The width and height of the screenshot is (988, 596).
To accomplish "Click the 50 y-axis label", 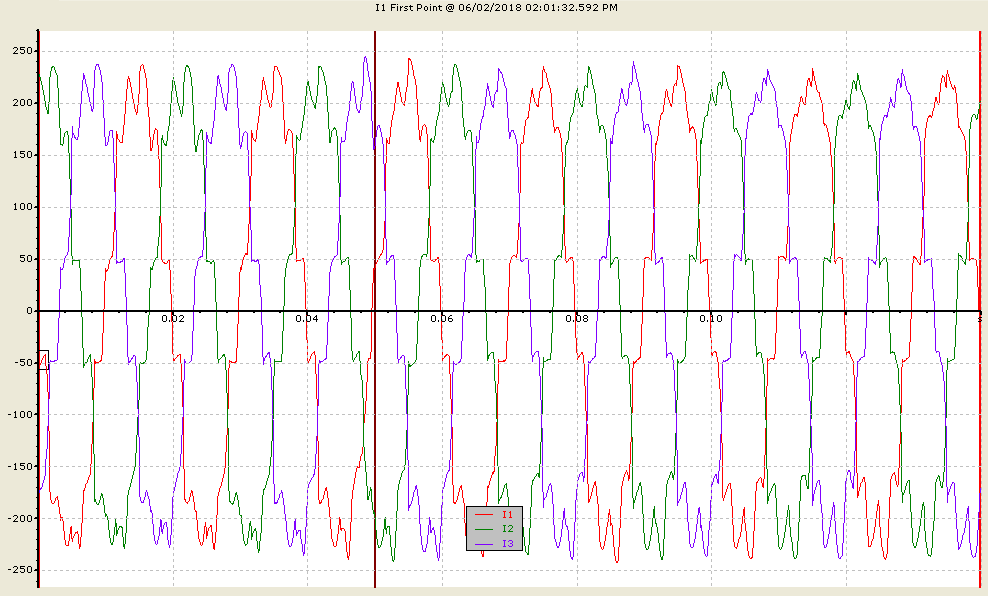I will tap(25, 259).
